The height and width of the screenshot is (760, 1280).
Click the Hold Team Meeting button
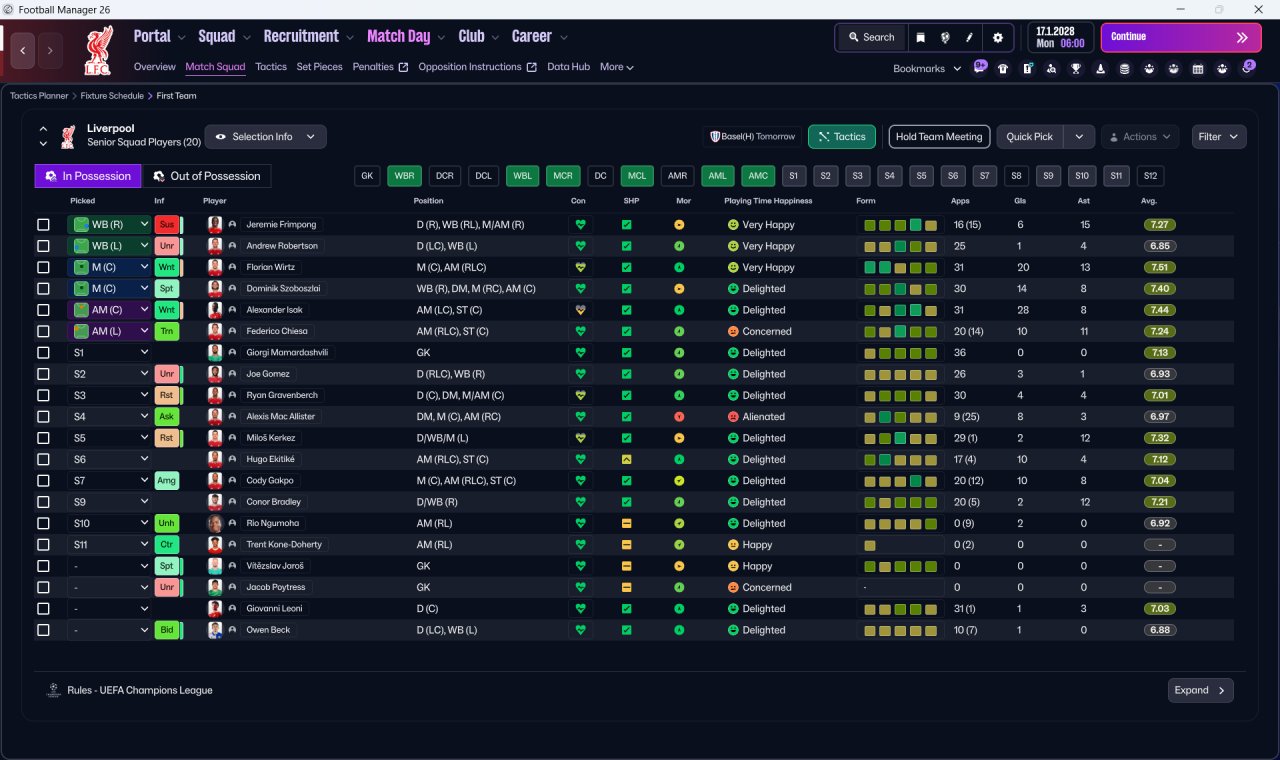(x=939, y=137)
